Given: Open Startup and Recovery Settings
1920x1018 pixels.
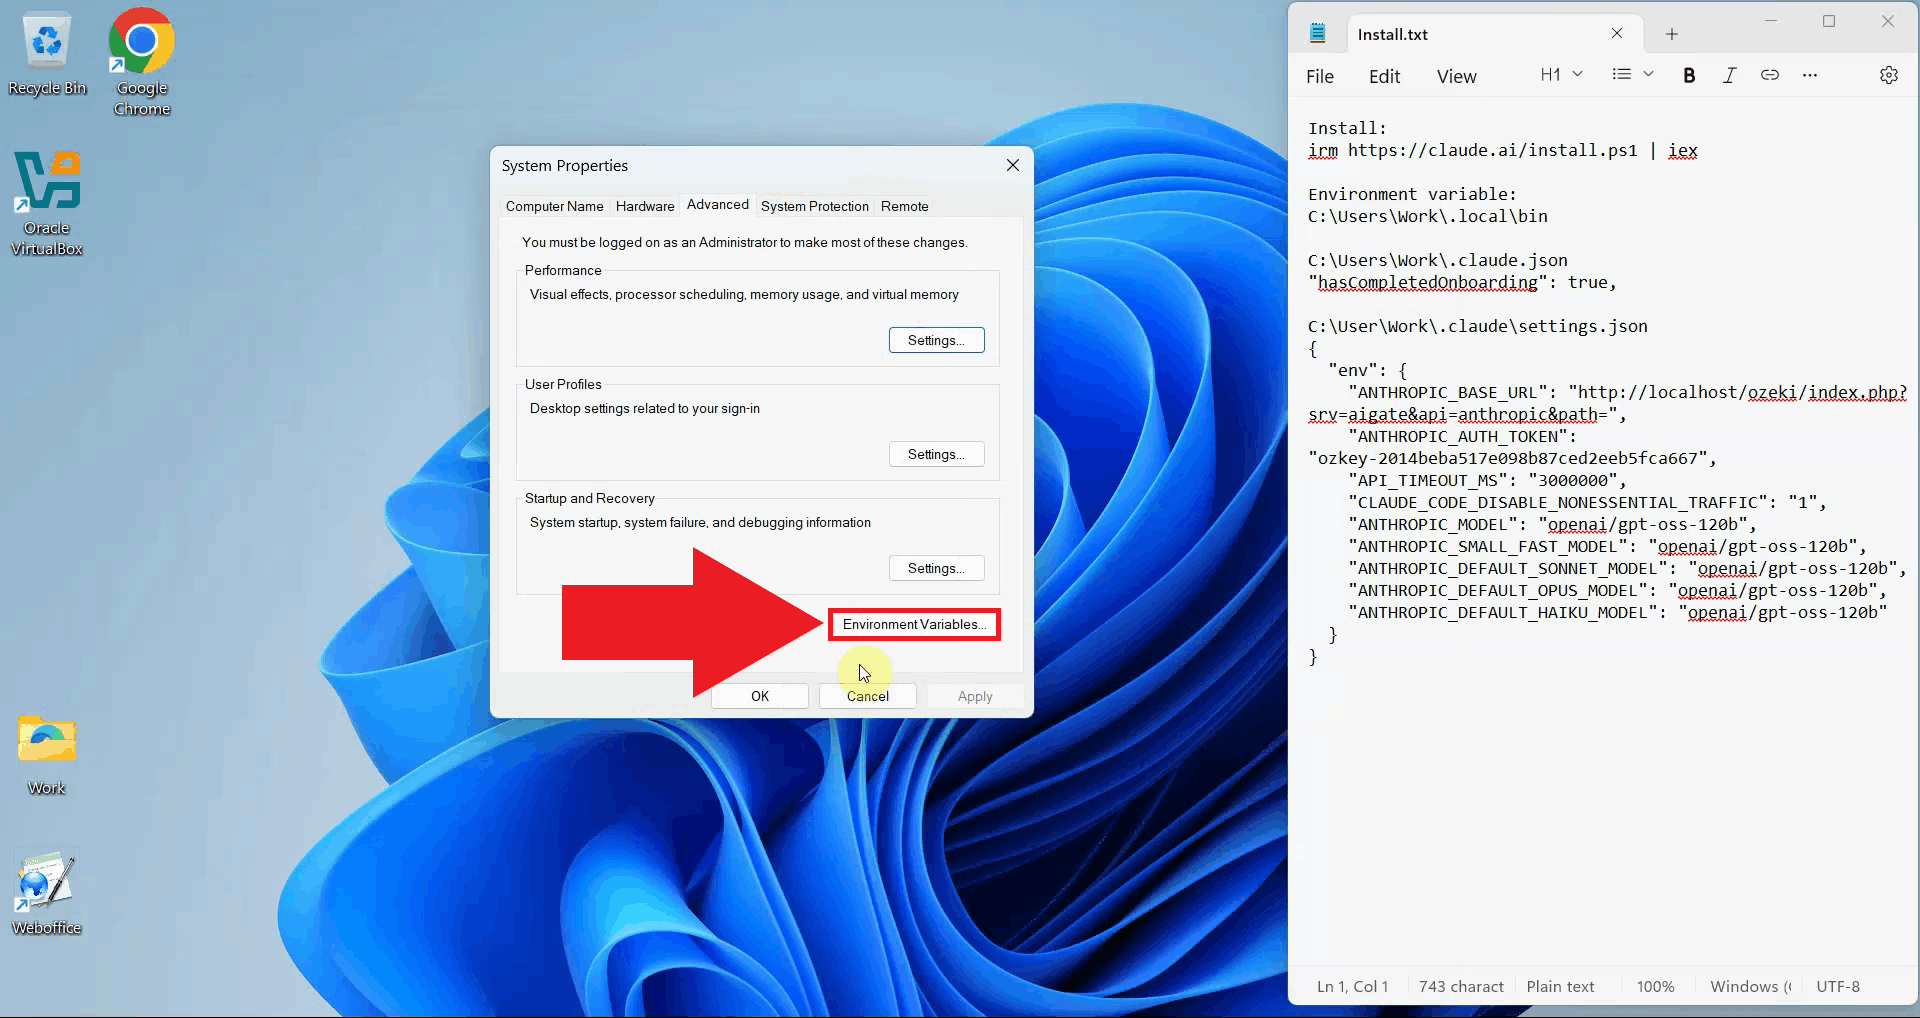Looking at the screenshot, I should tap(935, 567).
